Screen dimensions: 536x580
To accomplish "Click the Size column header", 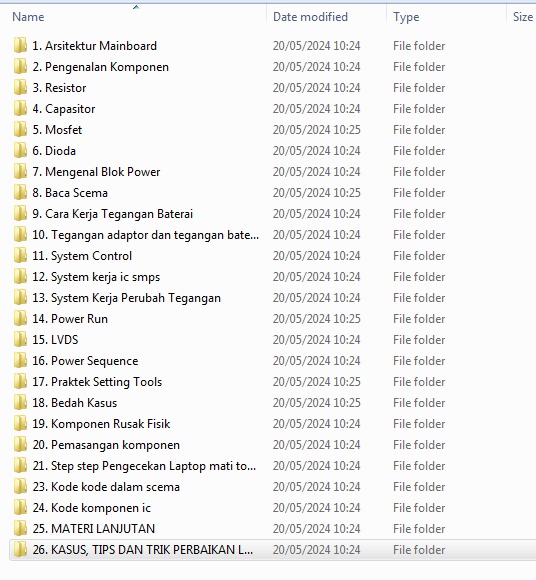I will pyautogui.click(x=522, y=17).
